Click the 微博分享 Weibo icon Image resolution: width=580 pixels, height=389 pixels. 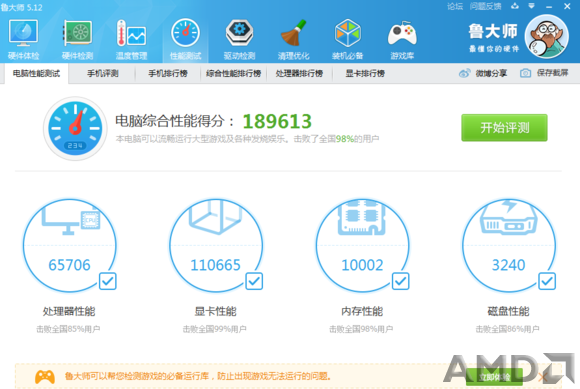[x=465, y=73]
